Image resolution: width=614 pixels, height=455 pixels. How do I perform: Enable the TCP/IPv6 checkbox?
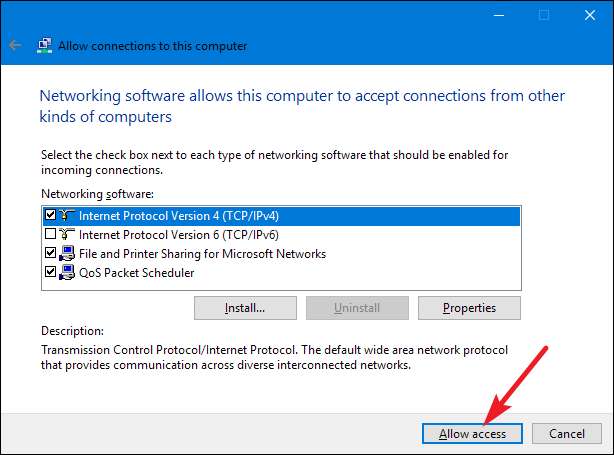pos(51,234)
